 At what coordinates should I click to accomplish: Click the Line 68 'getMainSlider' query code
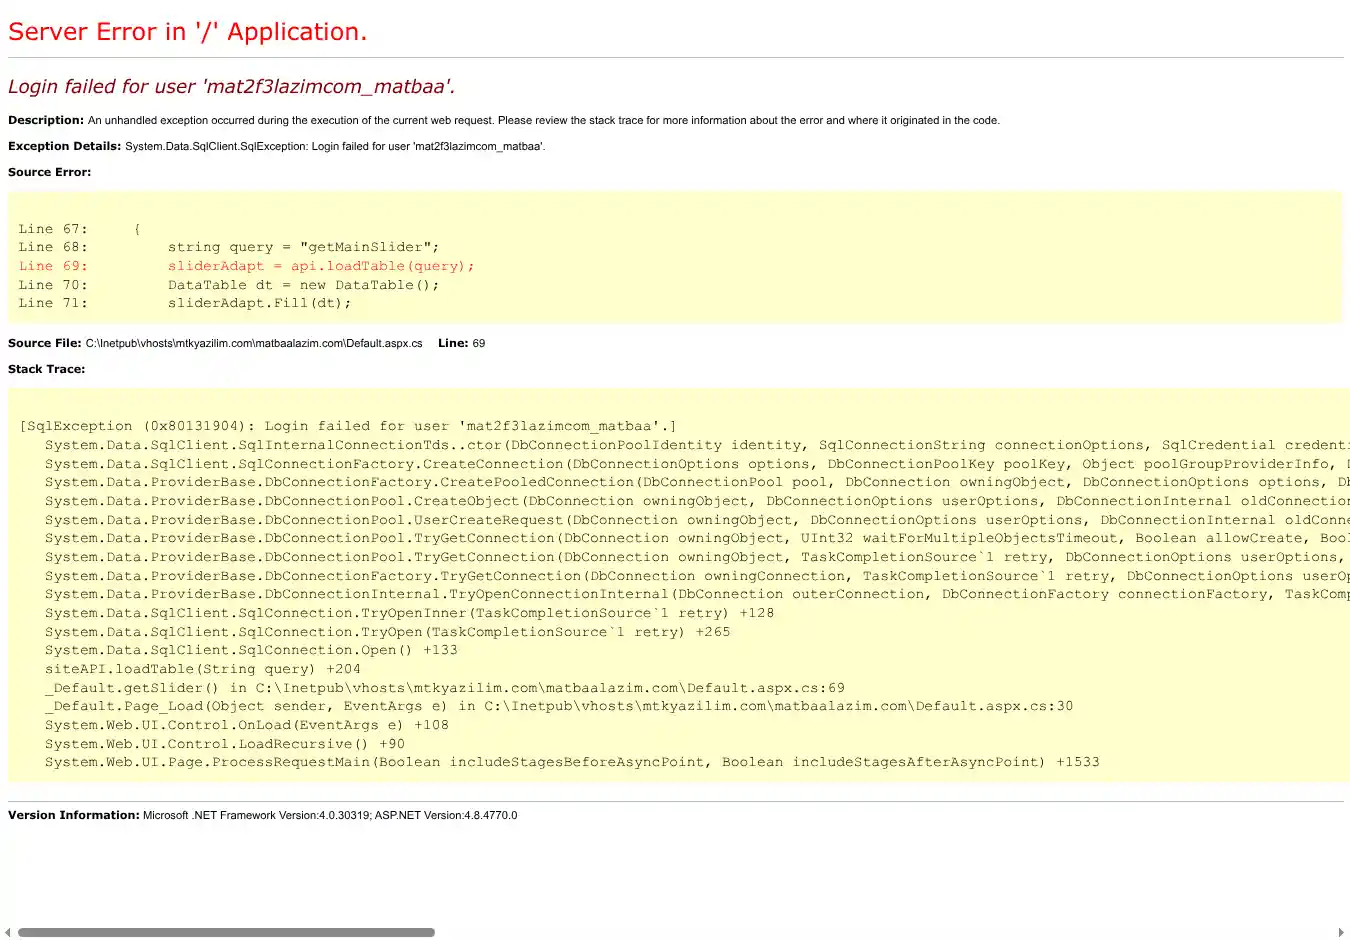click(303, 247)
